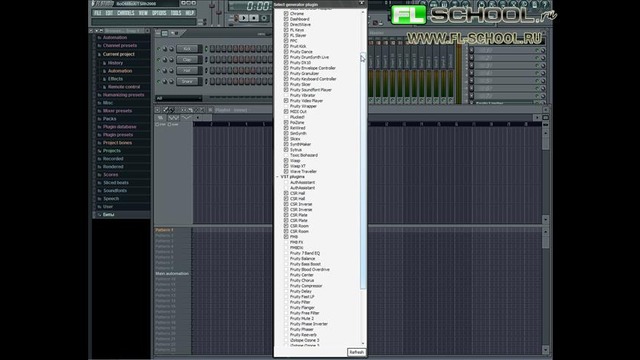Click the main volume slider
640x360 pixels.
(x=212, y=7)
